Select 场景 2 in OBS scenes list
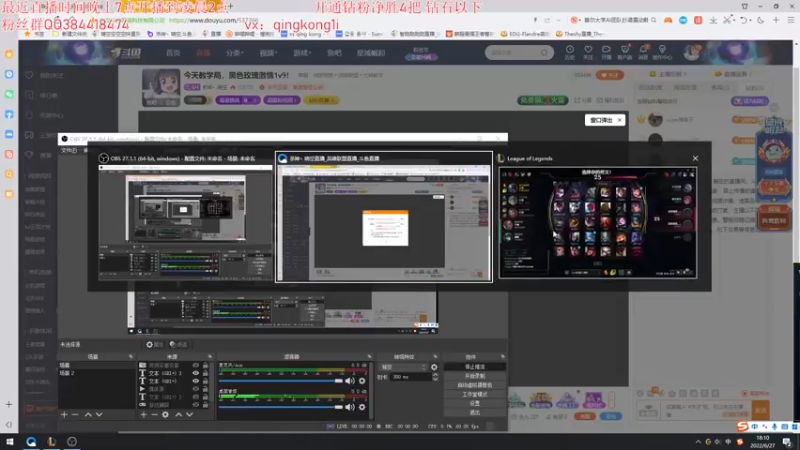This screenshot has height=450, width=800. 96,373
